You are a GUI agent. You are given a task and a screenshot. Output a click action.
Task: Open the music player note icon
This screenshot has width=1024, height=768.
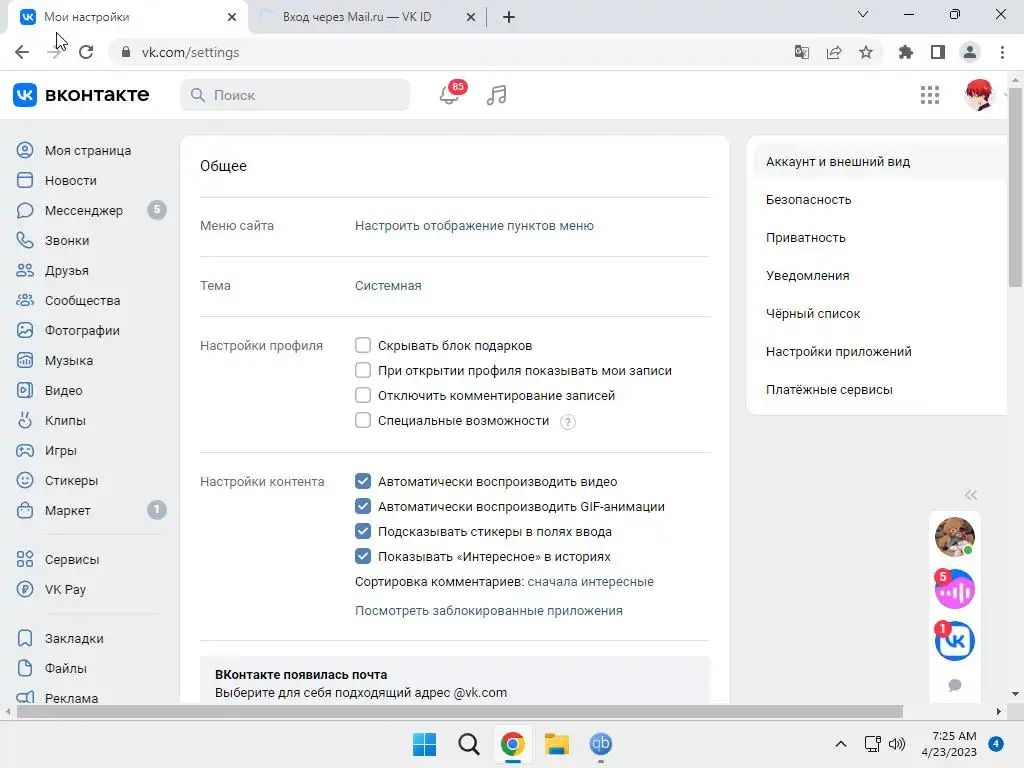click(x=496, y=95)
